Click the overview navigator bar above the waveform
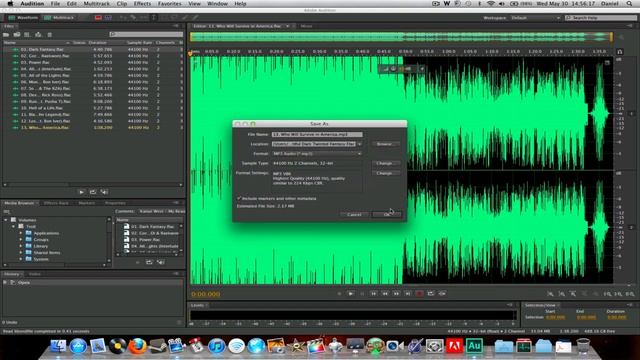This screenshot has width=640, height=360. 401,37
